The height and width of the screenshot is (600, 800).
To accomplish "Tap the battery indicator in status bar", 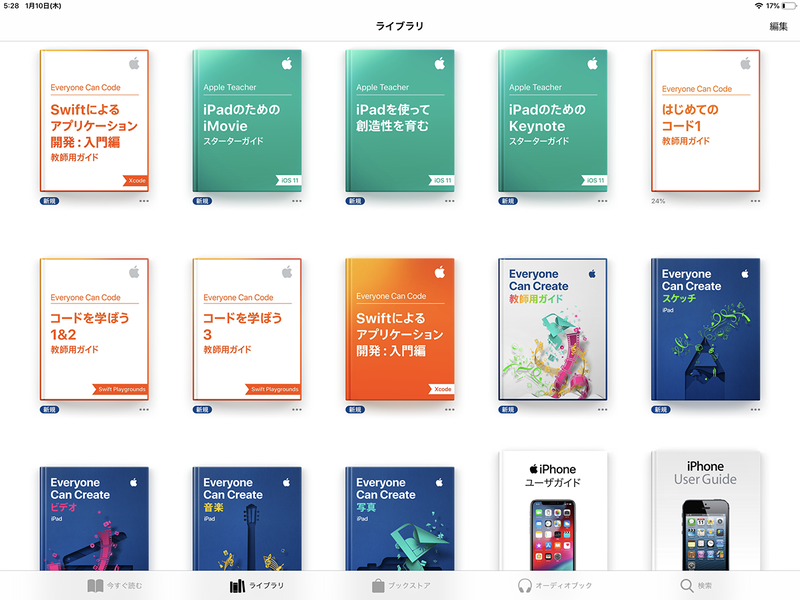I will click(x=788, y=6).
